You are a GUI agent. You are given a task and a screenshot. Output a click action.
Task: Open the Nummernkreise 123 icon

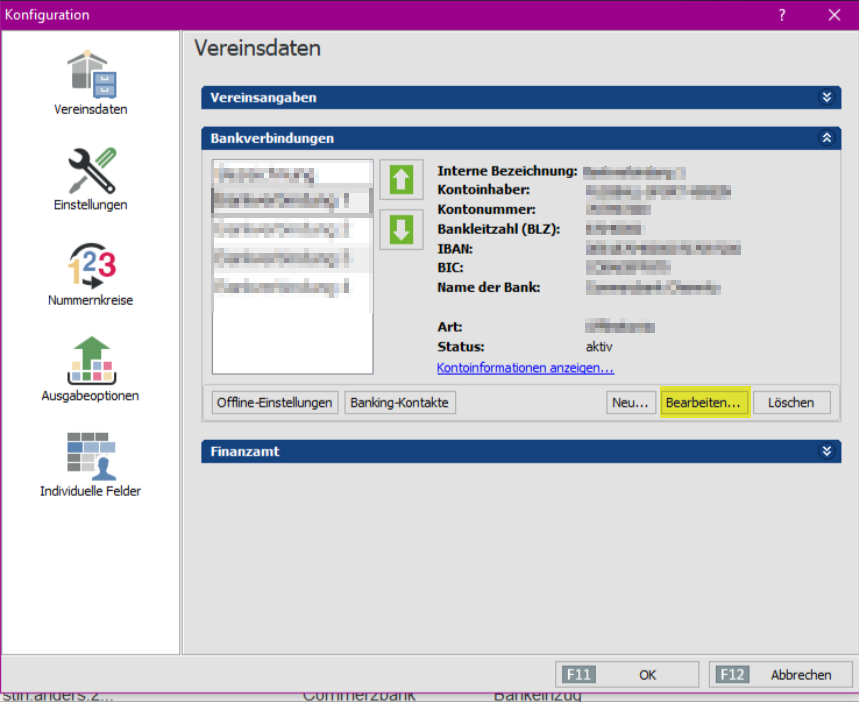91,266
